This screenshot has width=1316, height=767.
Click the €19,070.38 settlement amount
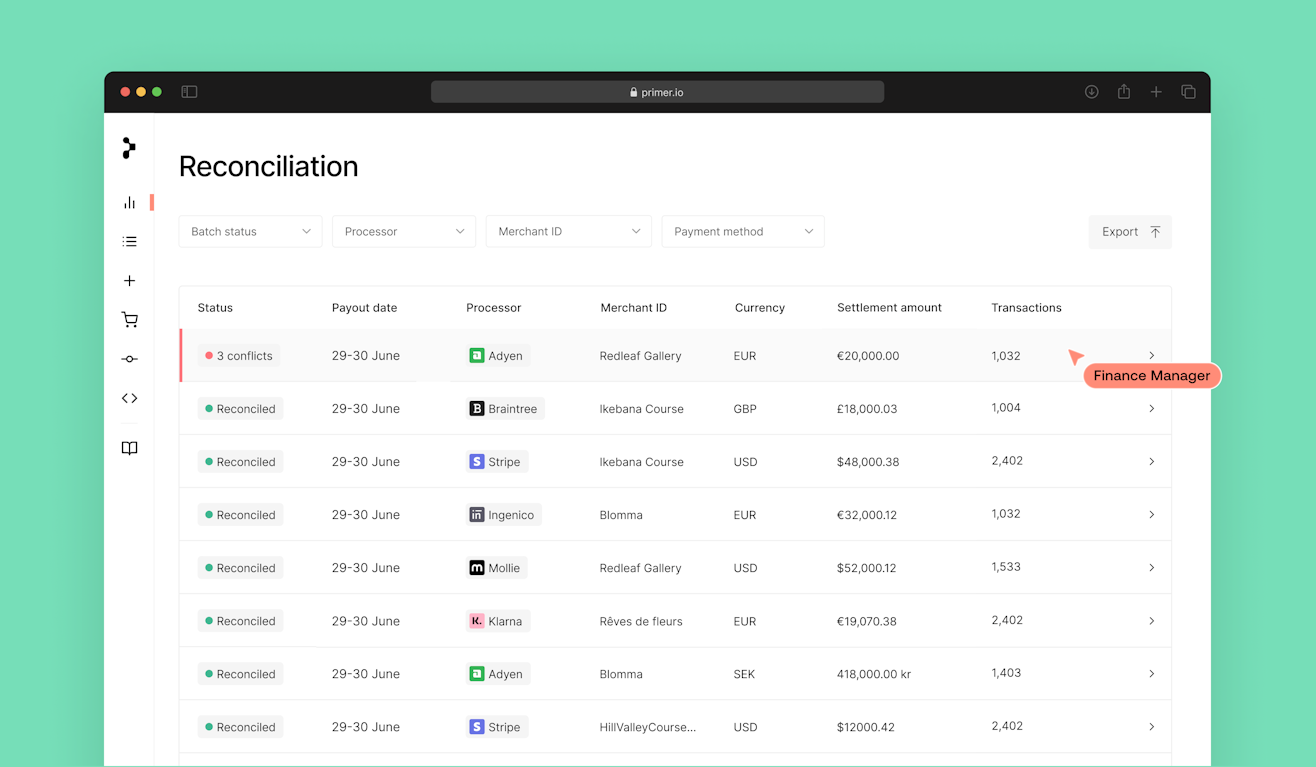(x=867, y=621)
